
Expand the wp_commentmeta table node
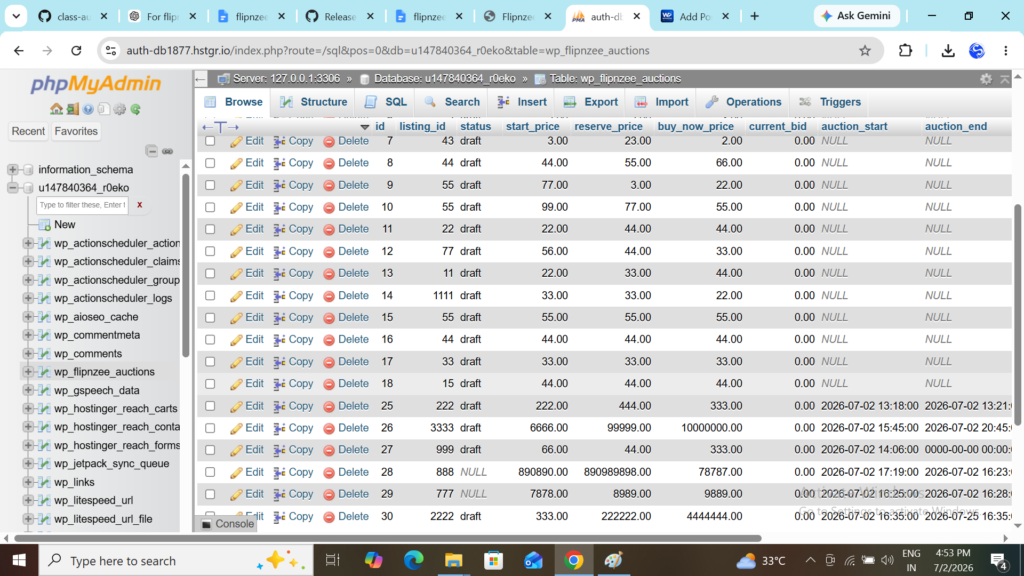click(28, 335)
